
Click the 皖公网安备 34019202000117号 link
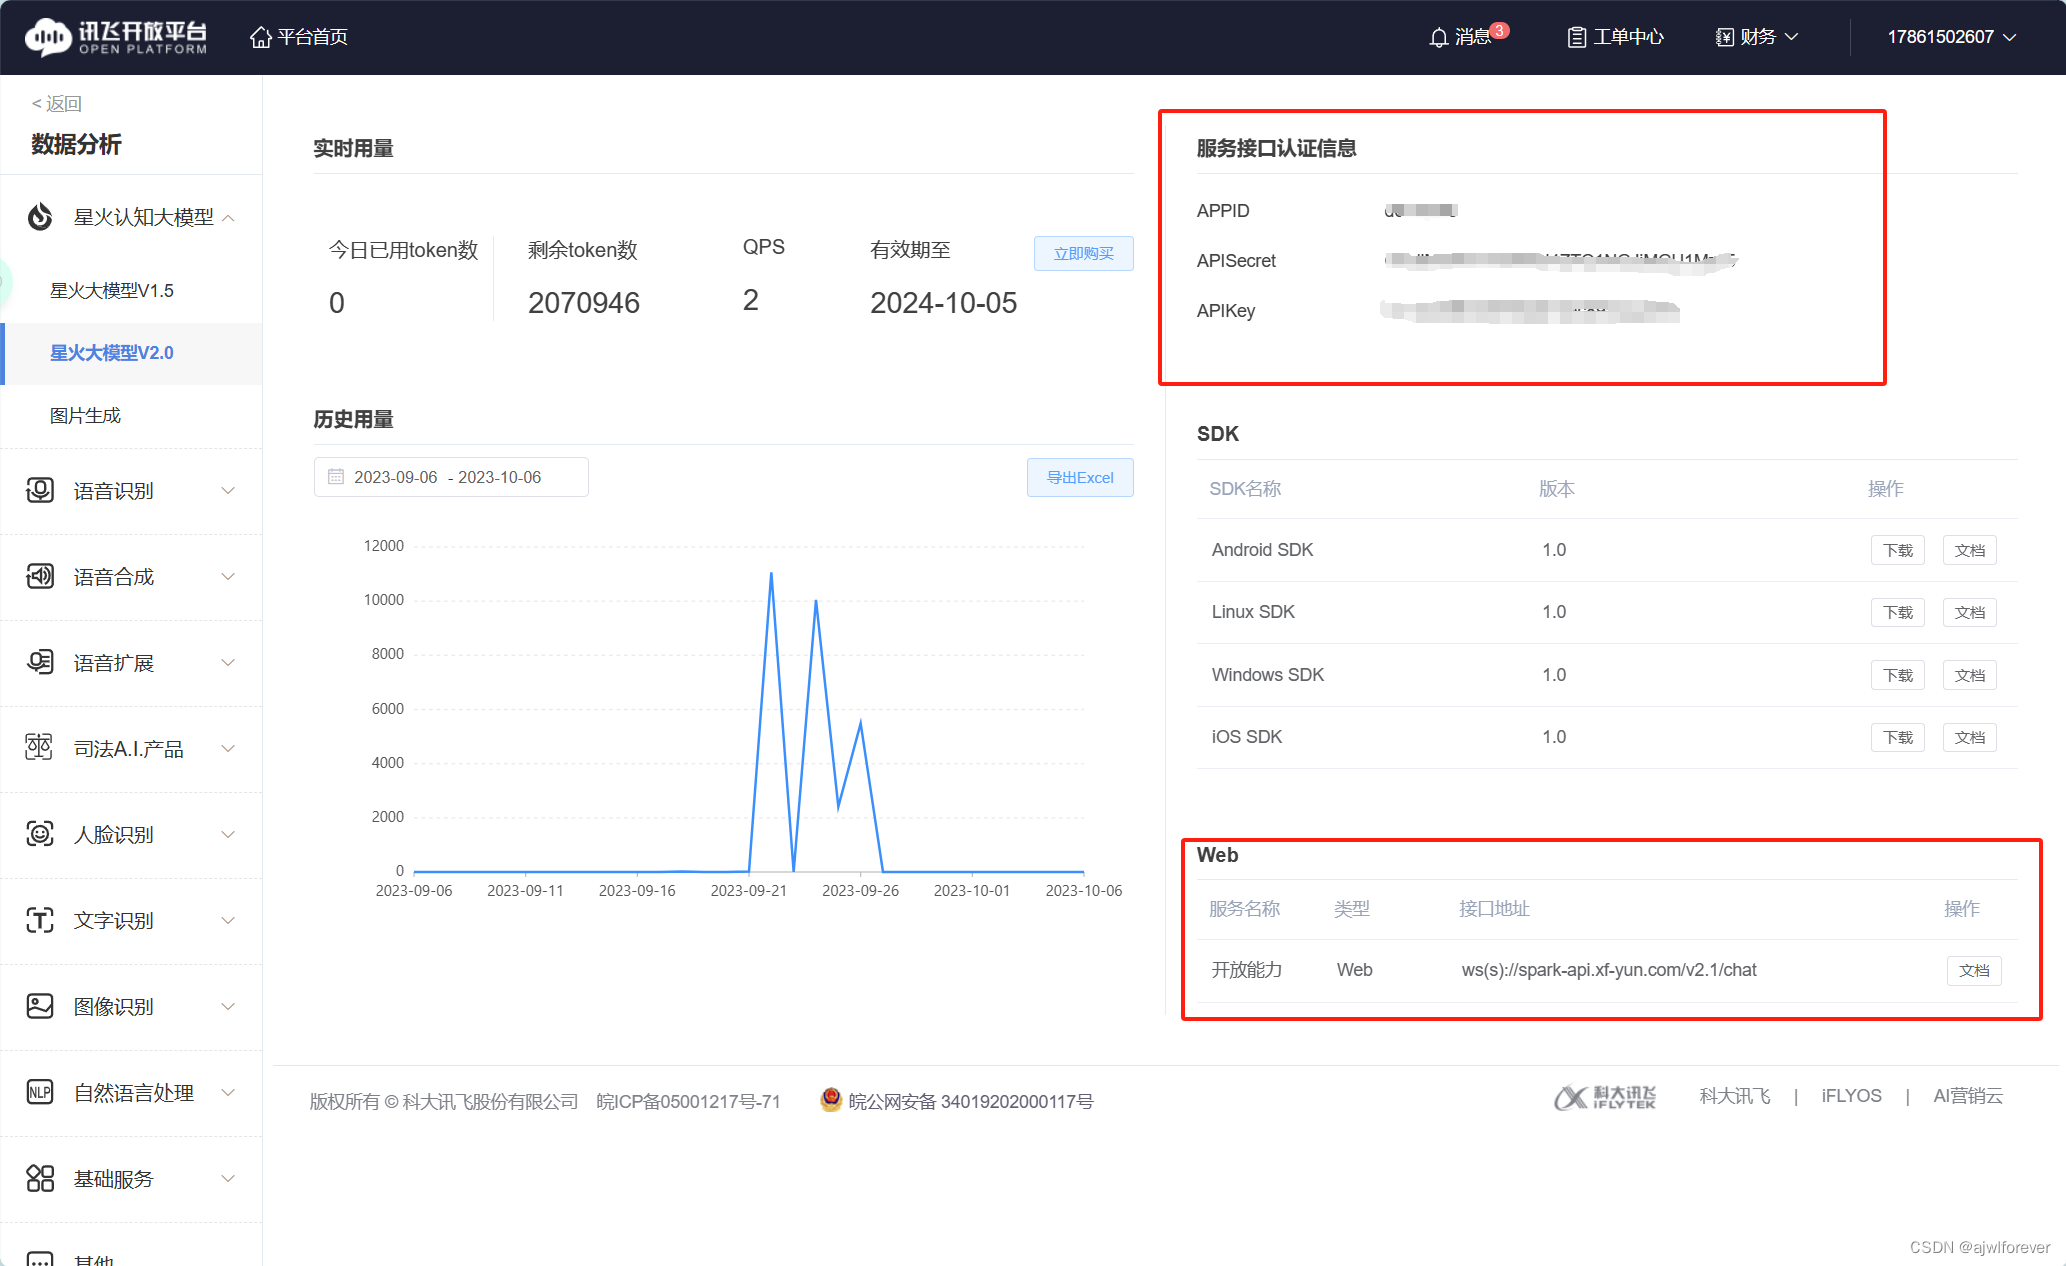click(x=971, y=1101)
